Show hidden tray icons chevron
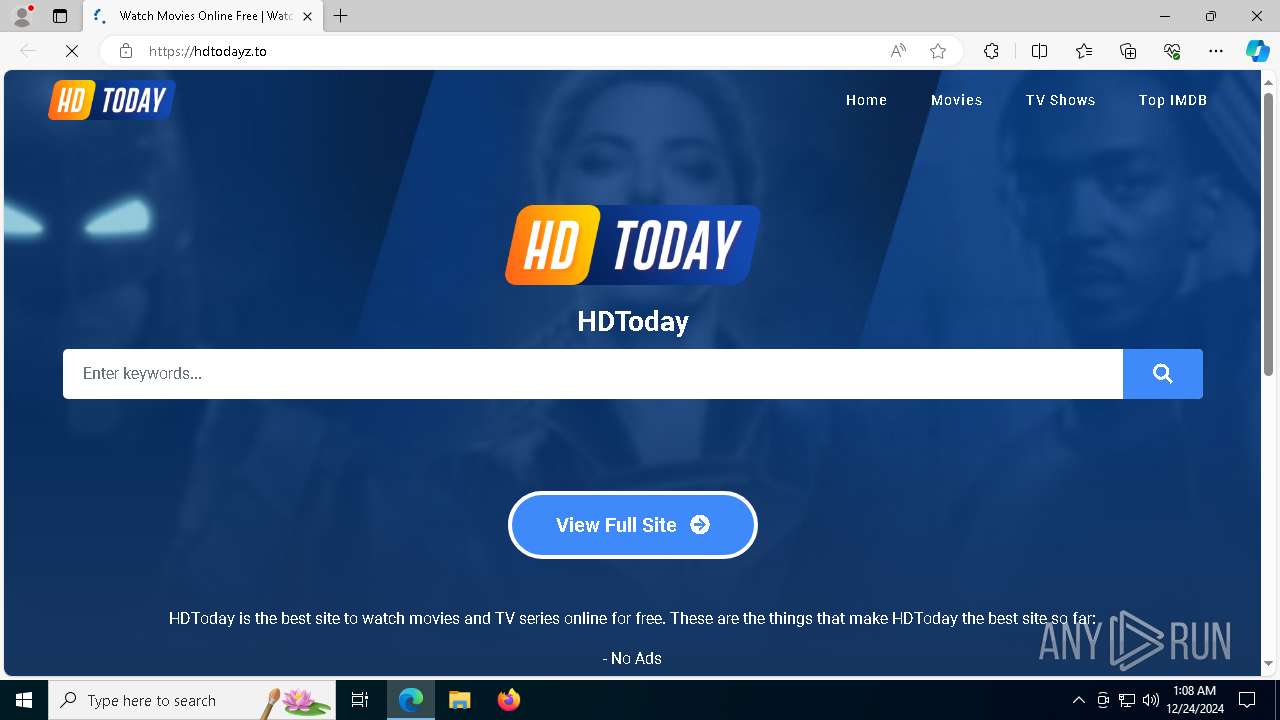 pyautogui.click(x=1078, y=700)
